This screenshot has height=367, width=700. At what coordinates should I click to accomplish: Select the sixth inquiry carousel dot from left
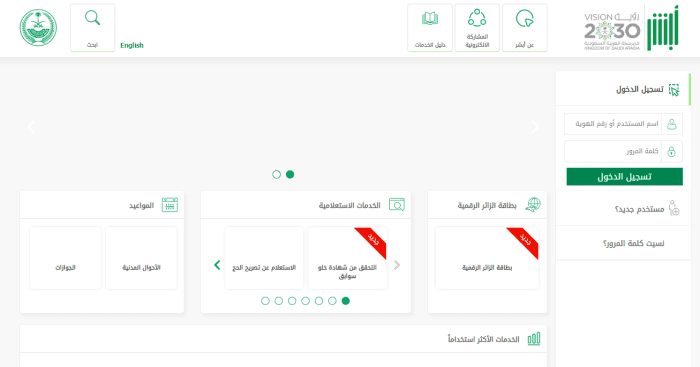click(332, 301)
